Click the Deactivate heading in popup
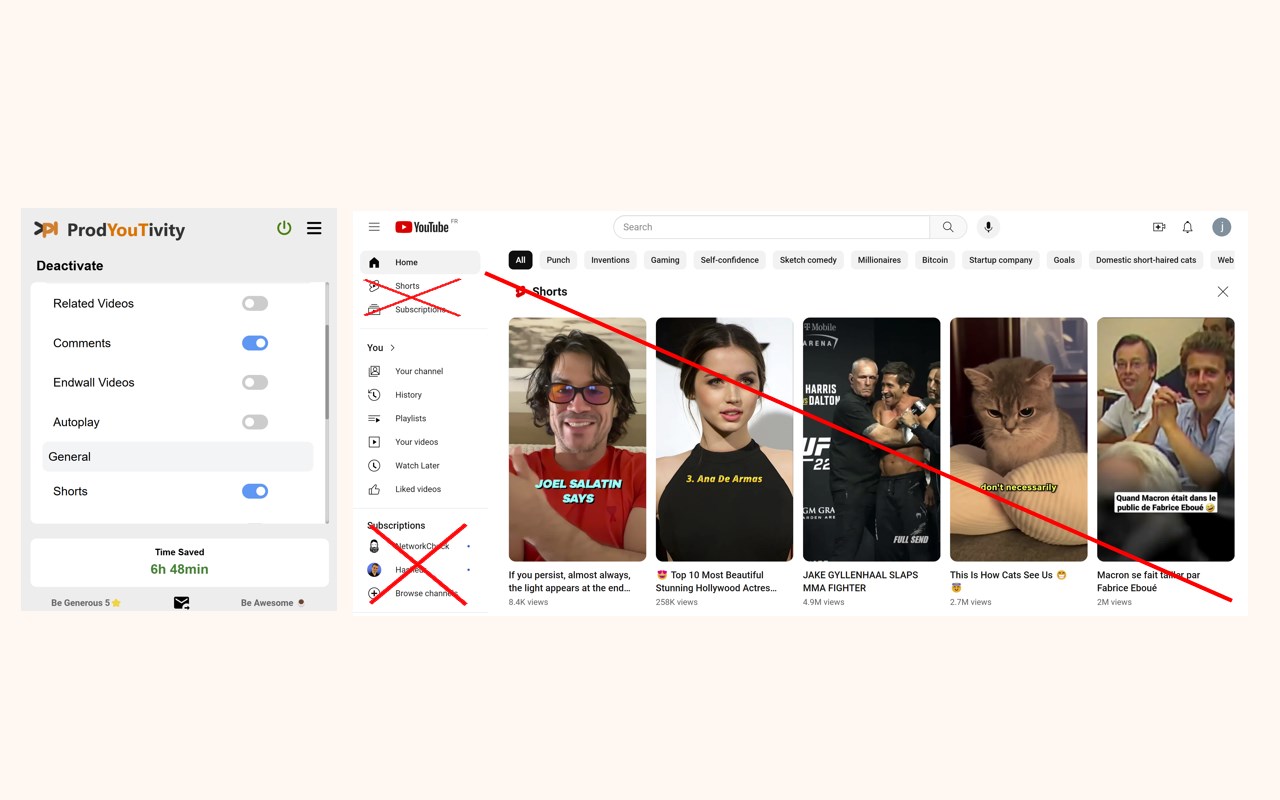This screenshot has width=1280, height=800. tap(70, 266)
